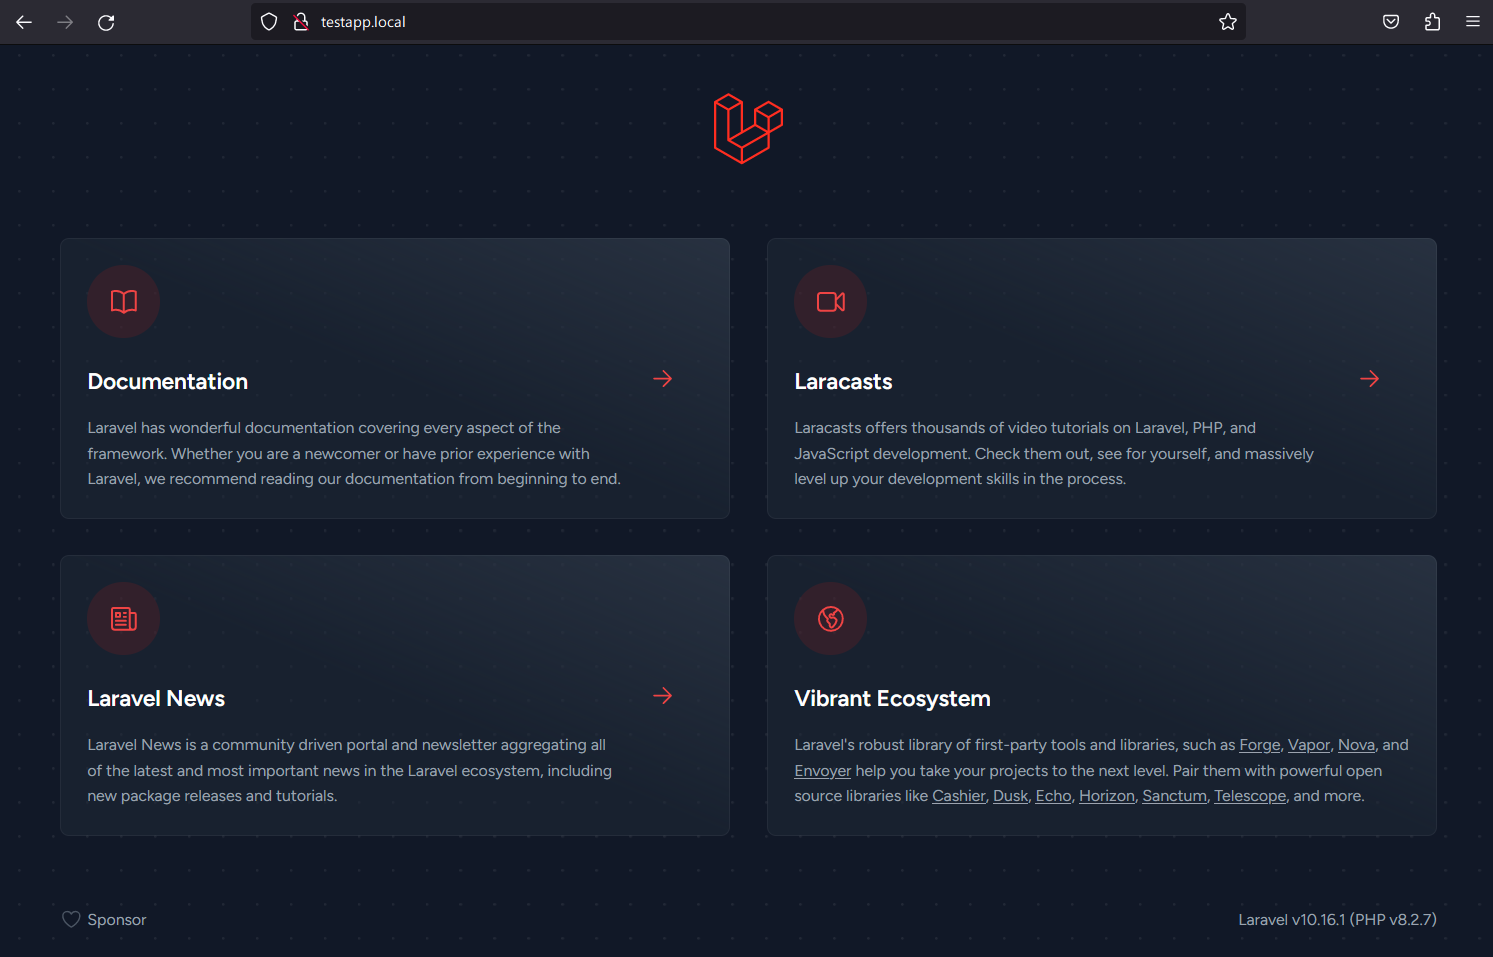Click the Sponsor footer link
This screenshot has width=1493, height=957.
click(117, 920)
